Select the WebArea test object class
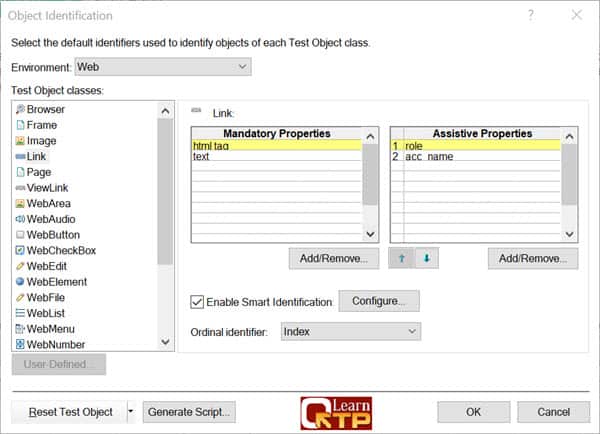600x434 pixels. click(49, 204)
